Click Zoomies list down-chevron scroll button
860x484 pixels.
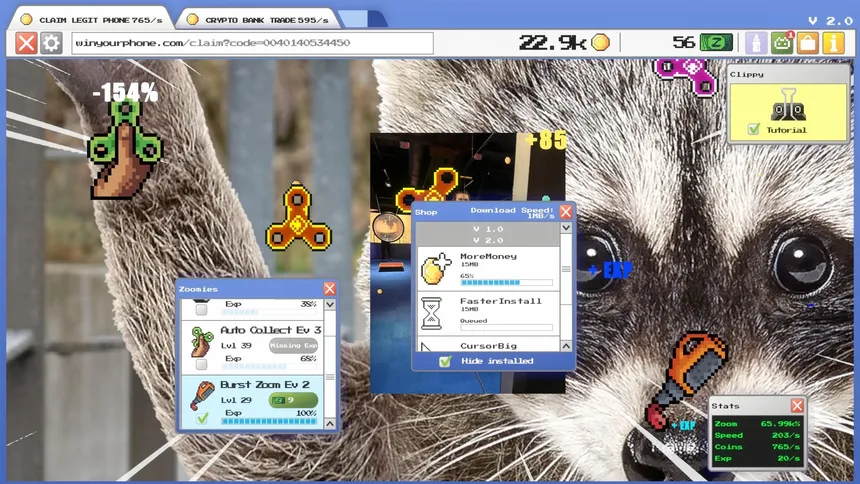click(x=330, y=305)
